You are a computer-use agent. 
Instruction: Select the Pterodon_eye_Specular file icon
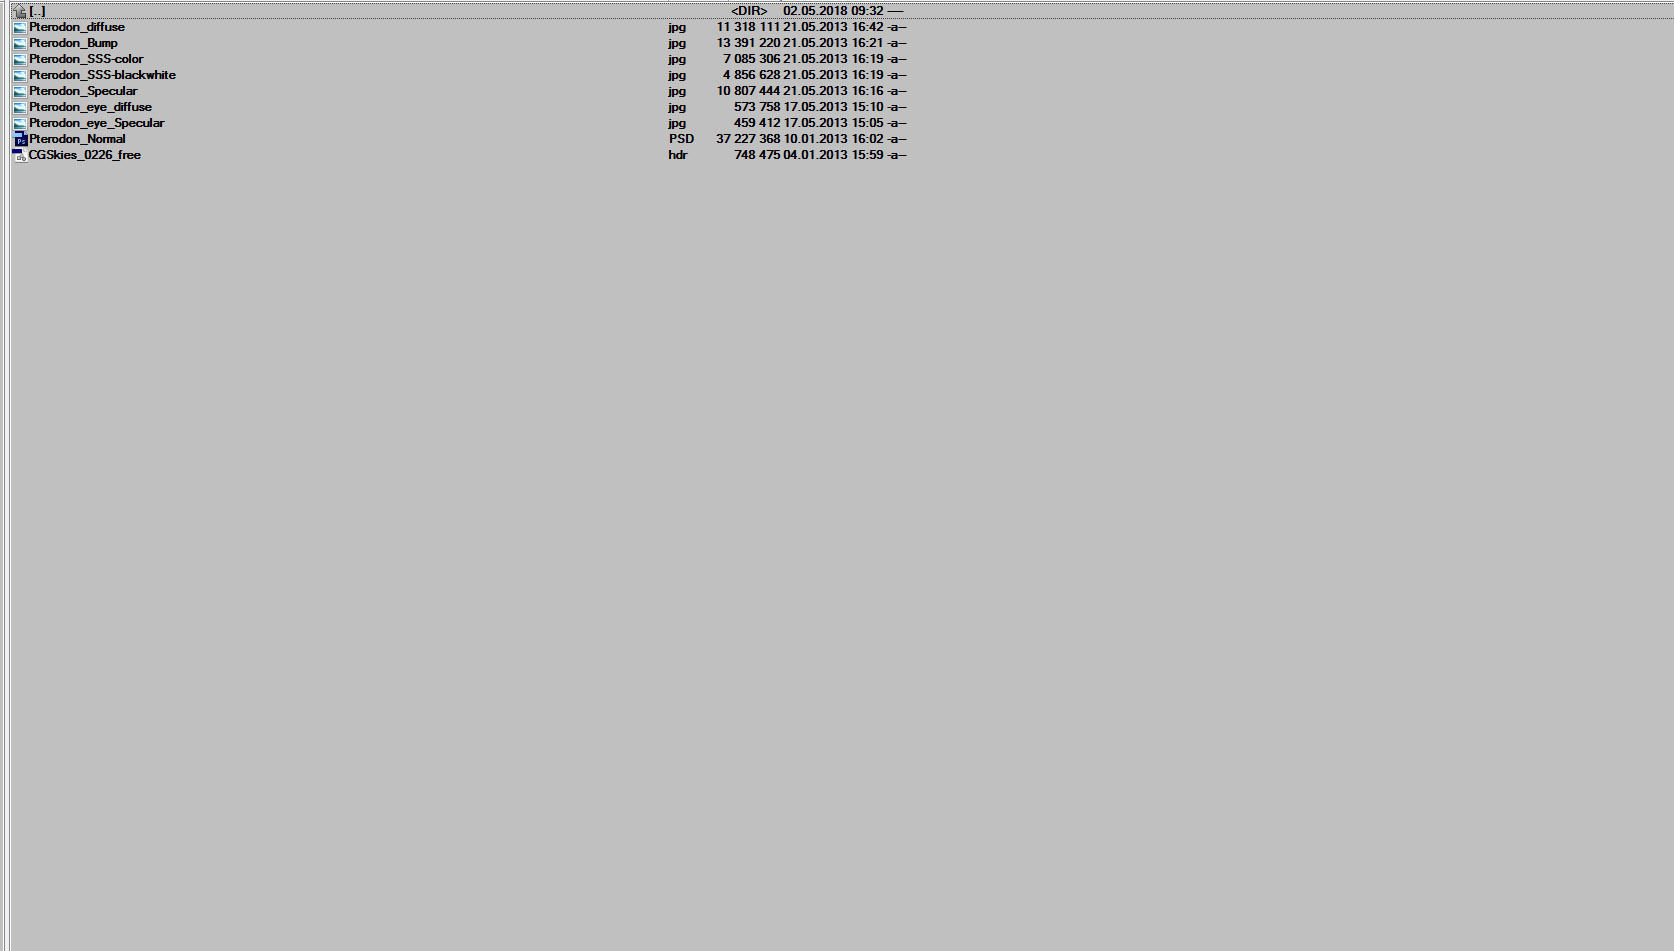point(20,123)
